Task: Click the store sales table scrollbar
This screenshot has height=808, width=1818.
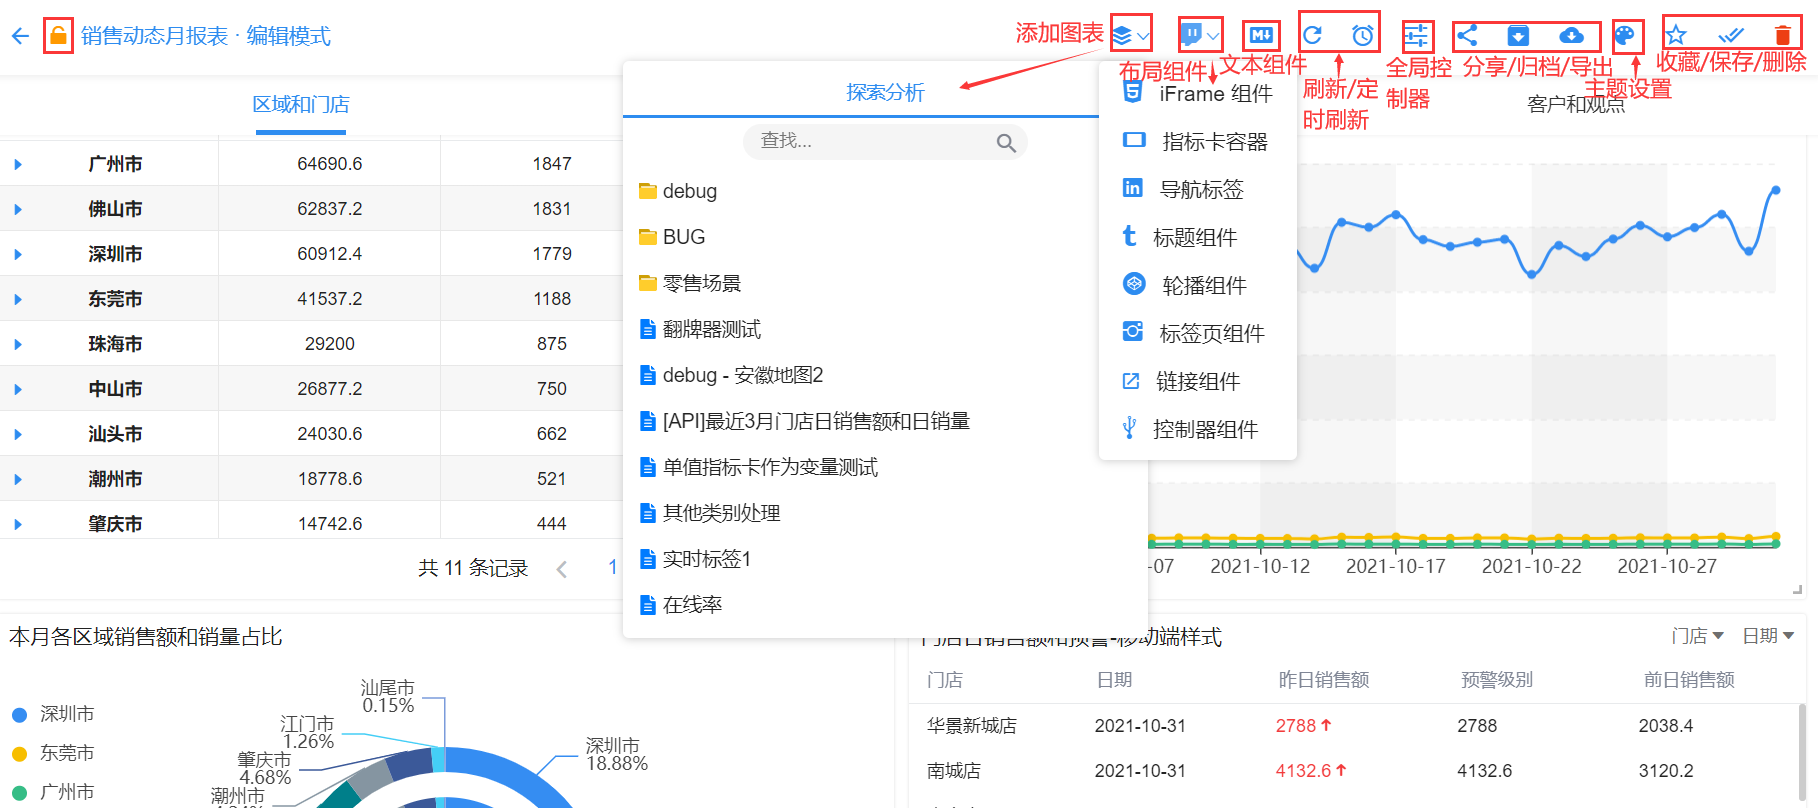Action: 1802,750
